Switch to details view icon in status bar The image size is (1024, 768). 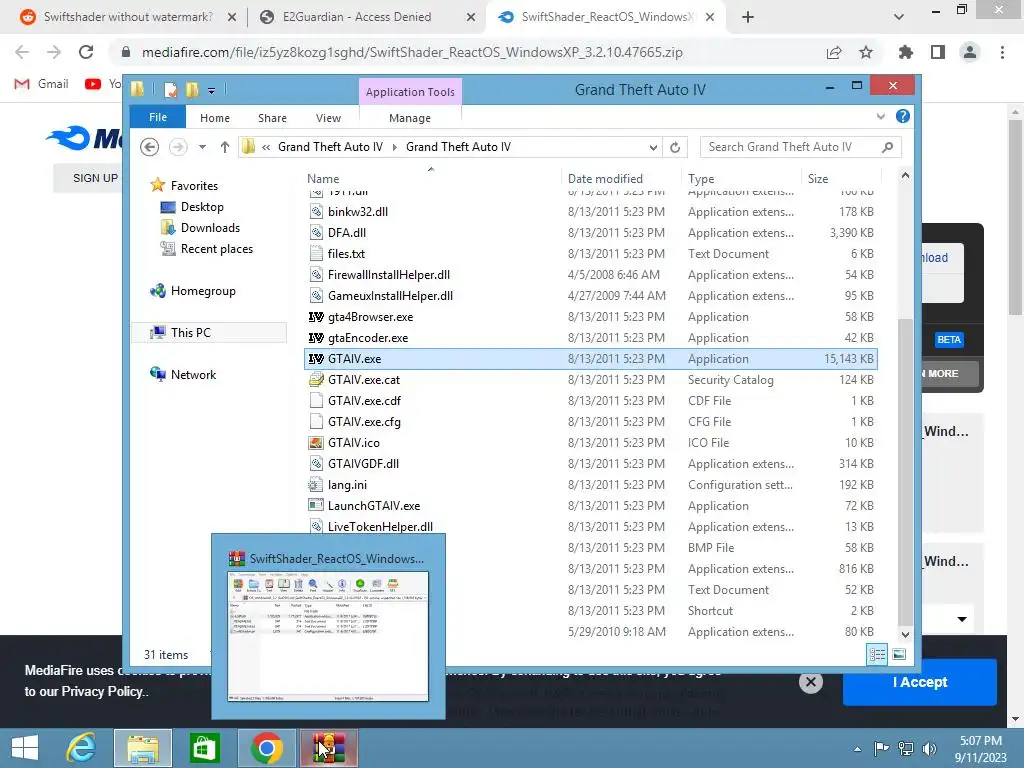tap(877, 654)
